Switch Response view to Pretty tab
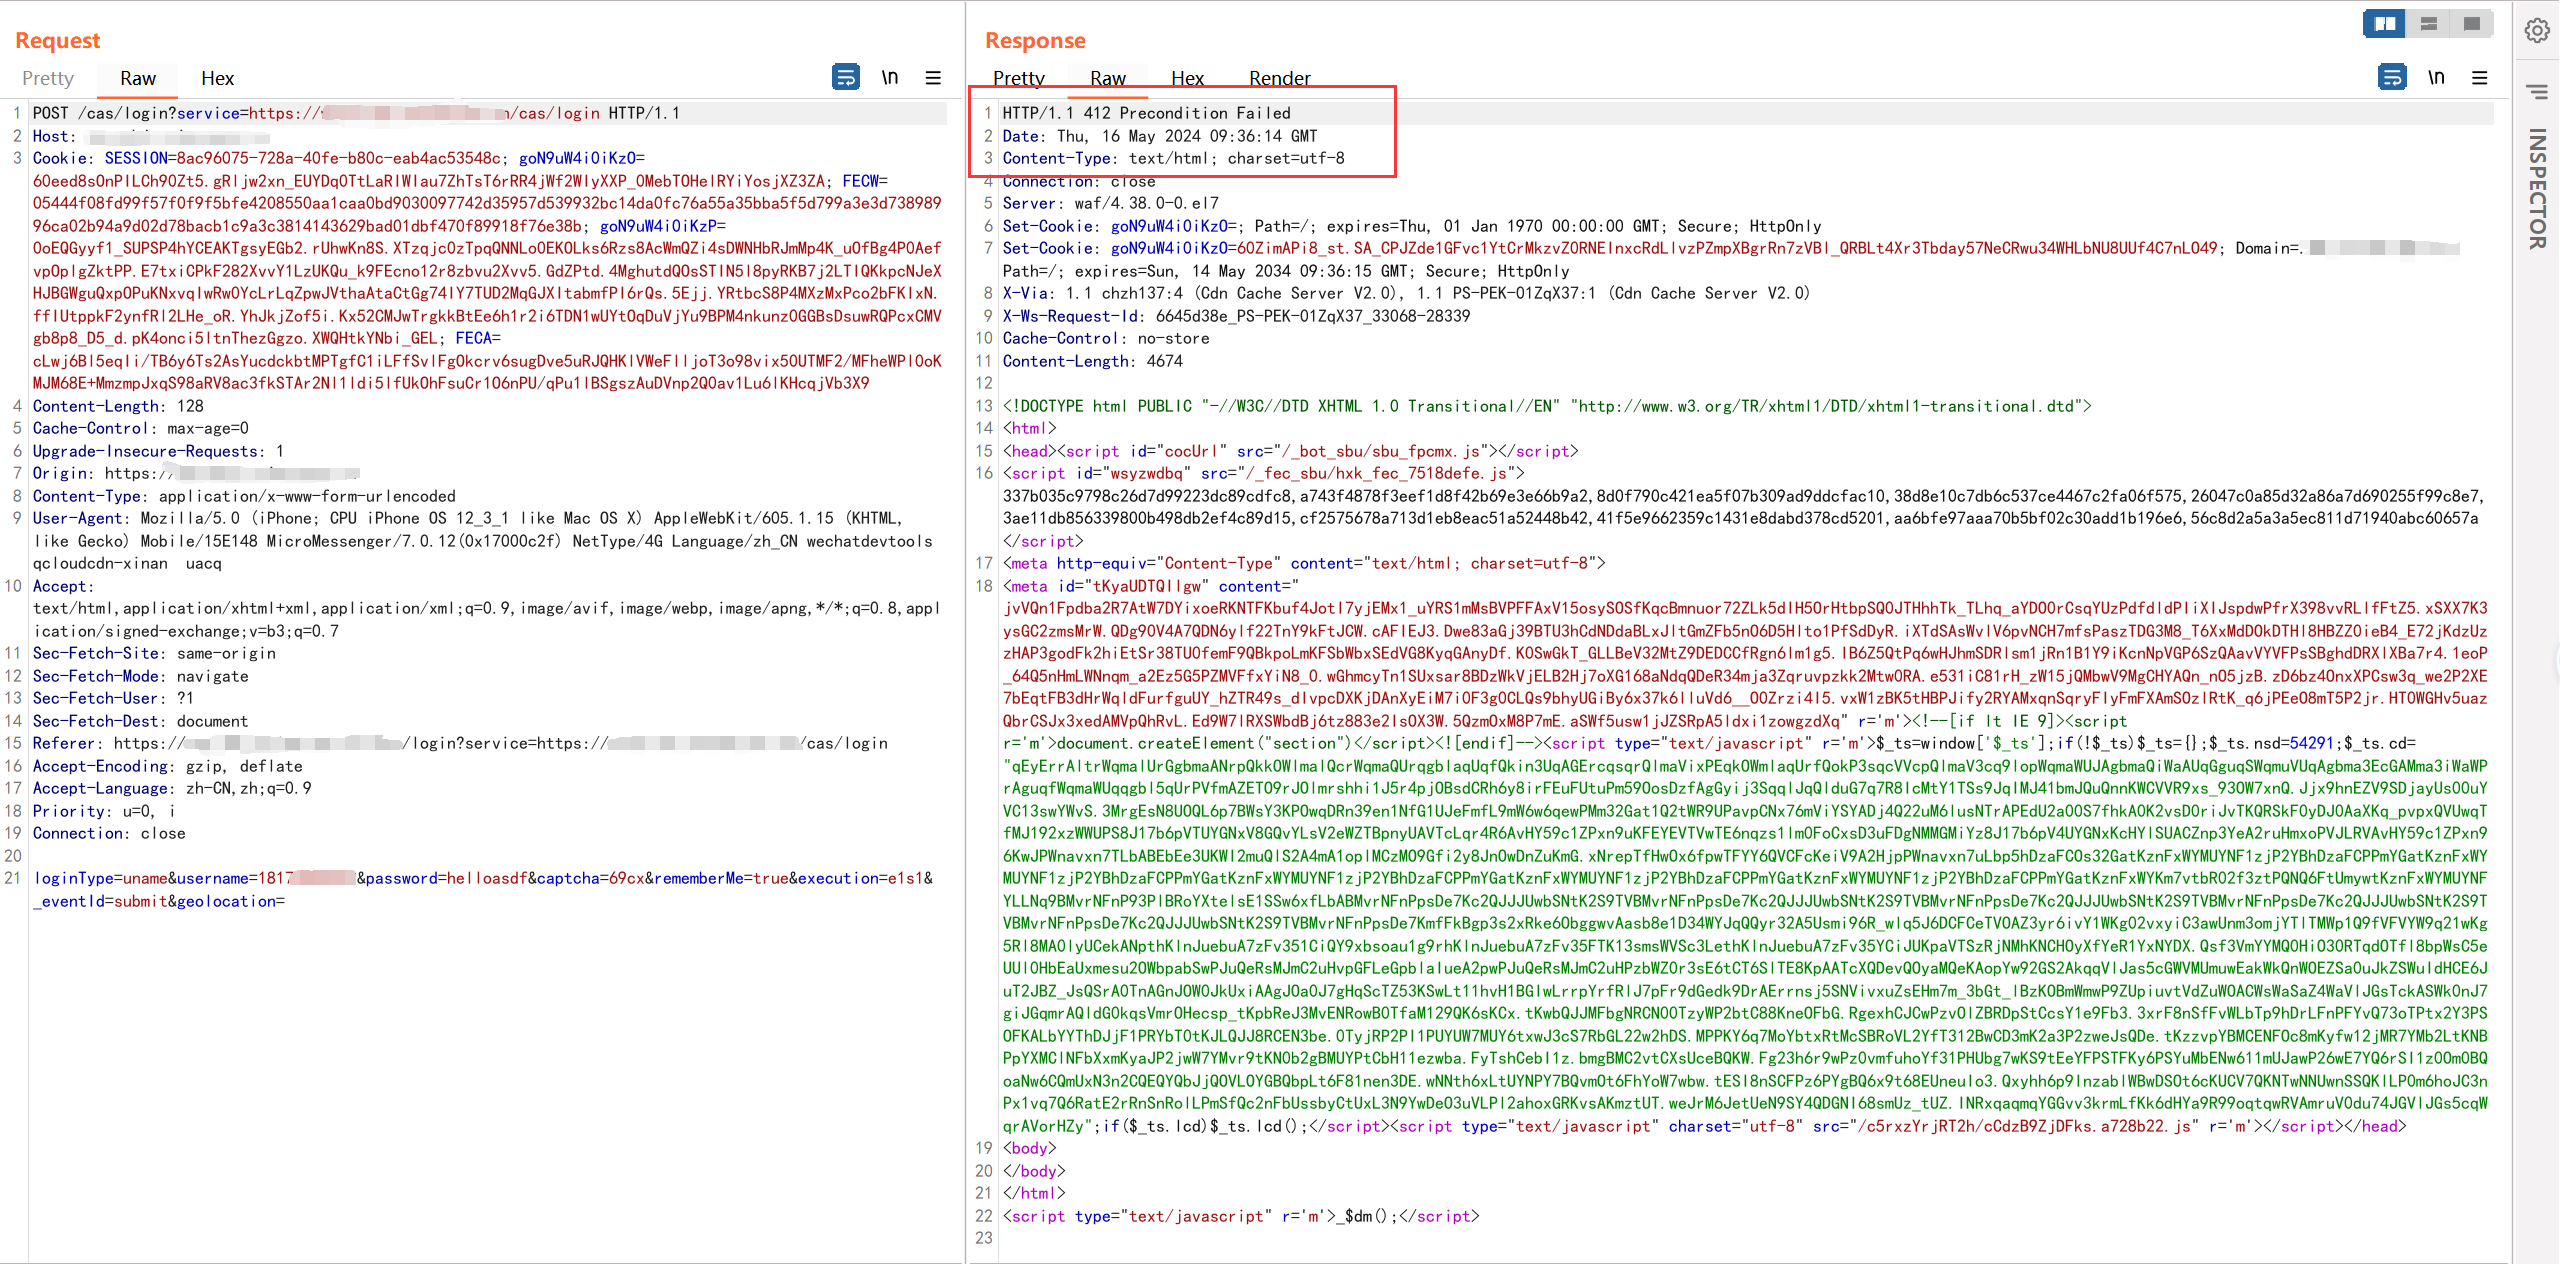 [1018, 78]
